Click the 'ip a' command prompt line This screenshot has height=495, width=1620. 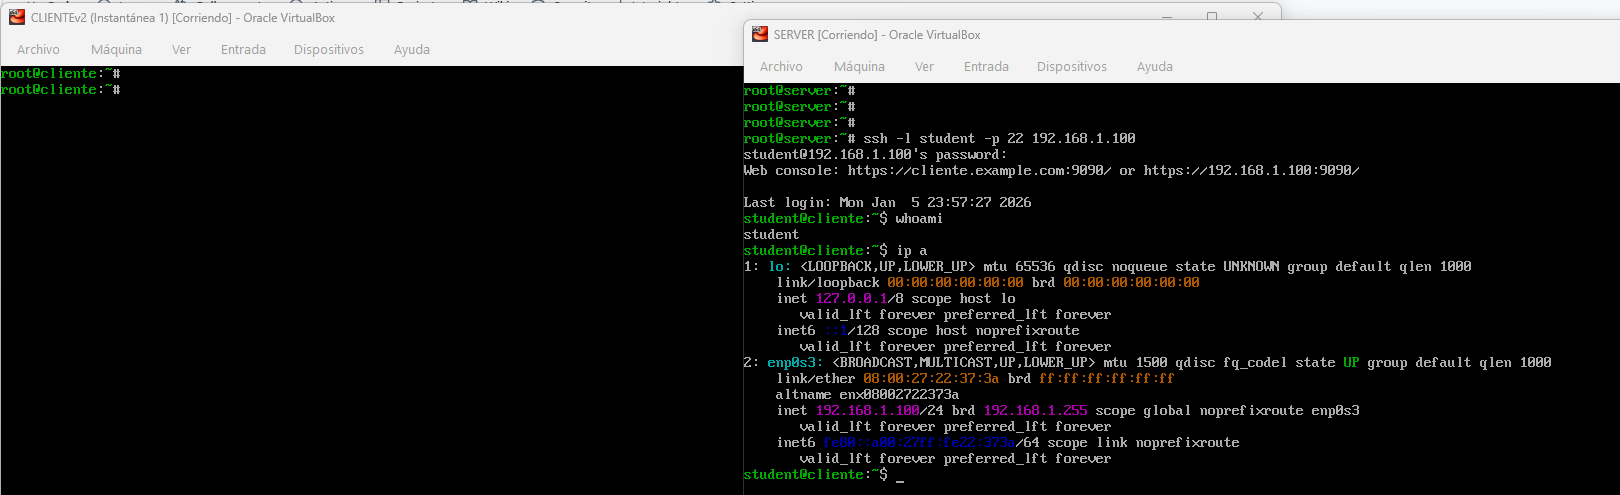pos(836,250)
